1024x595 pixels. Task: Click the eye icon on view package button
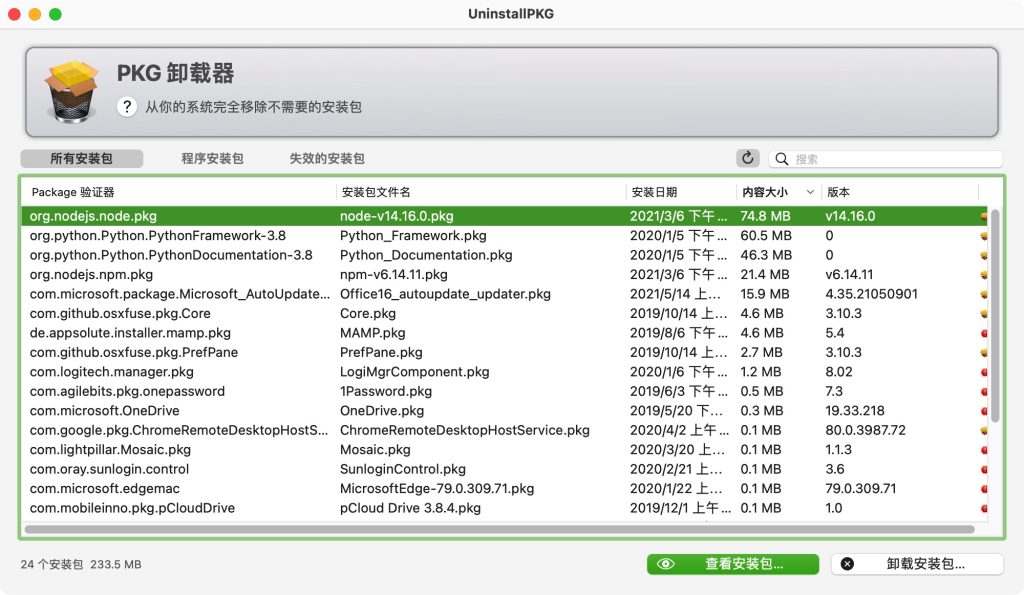point(665,564)
